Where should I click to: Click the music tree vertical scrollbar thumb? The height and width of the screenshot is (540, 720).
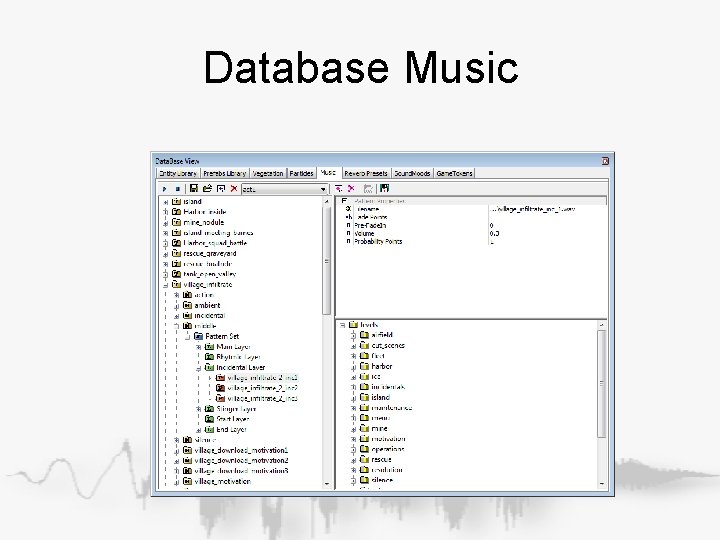(326, 260)
